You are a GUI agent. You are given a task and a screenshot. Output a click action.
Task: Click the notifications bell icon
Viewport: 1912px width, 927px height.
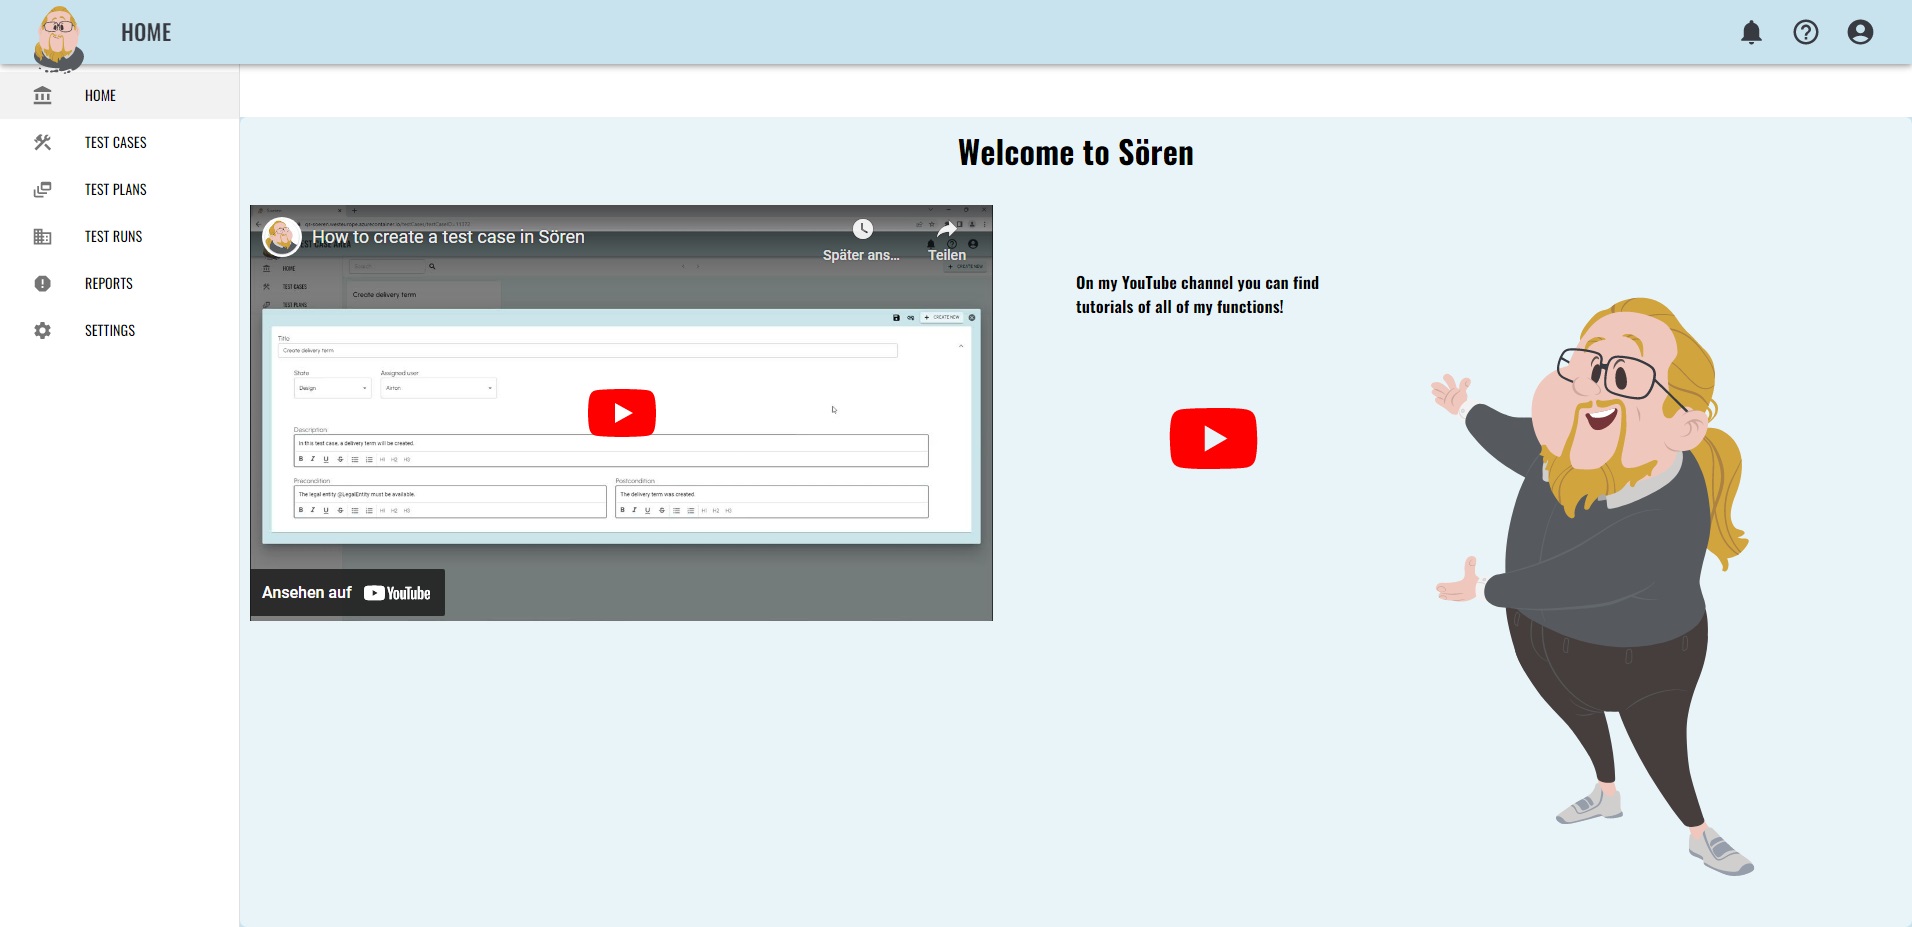click(1751, 33)
